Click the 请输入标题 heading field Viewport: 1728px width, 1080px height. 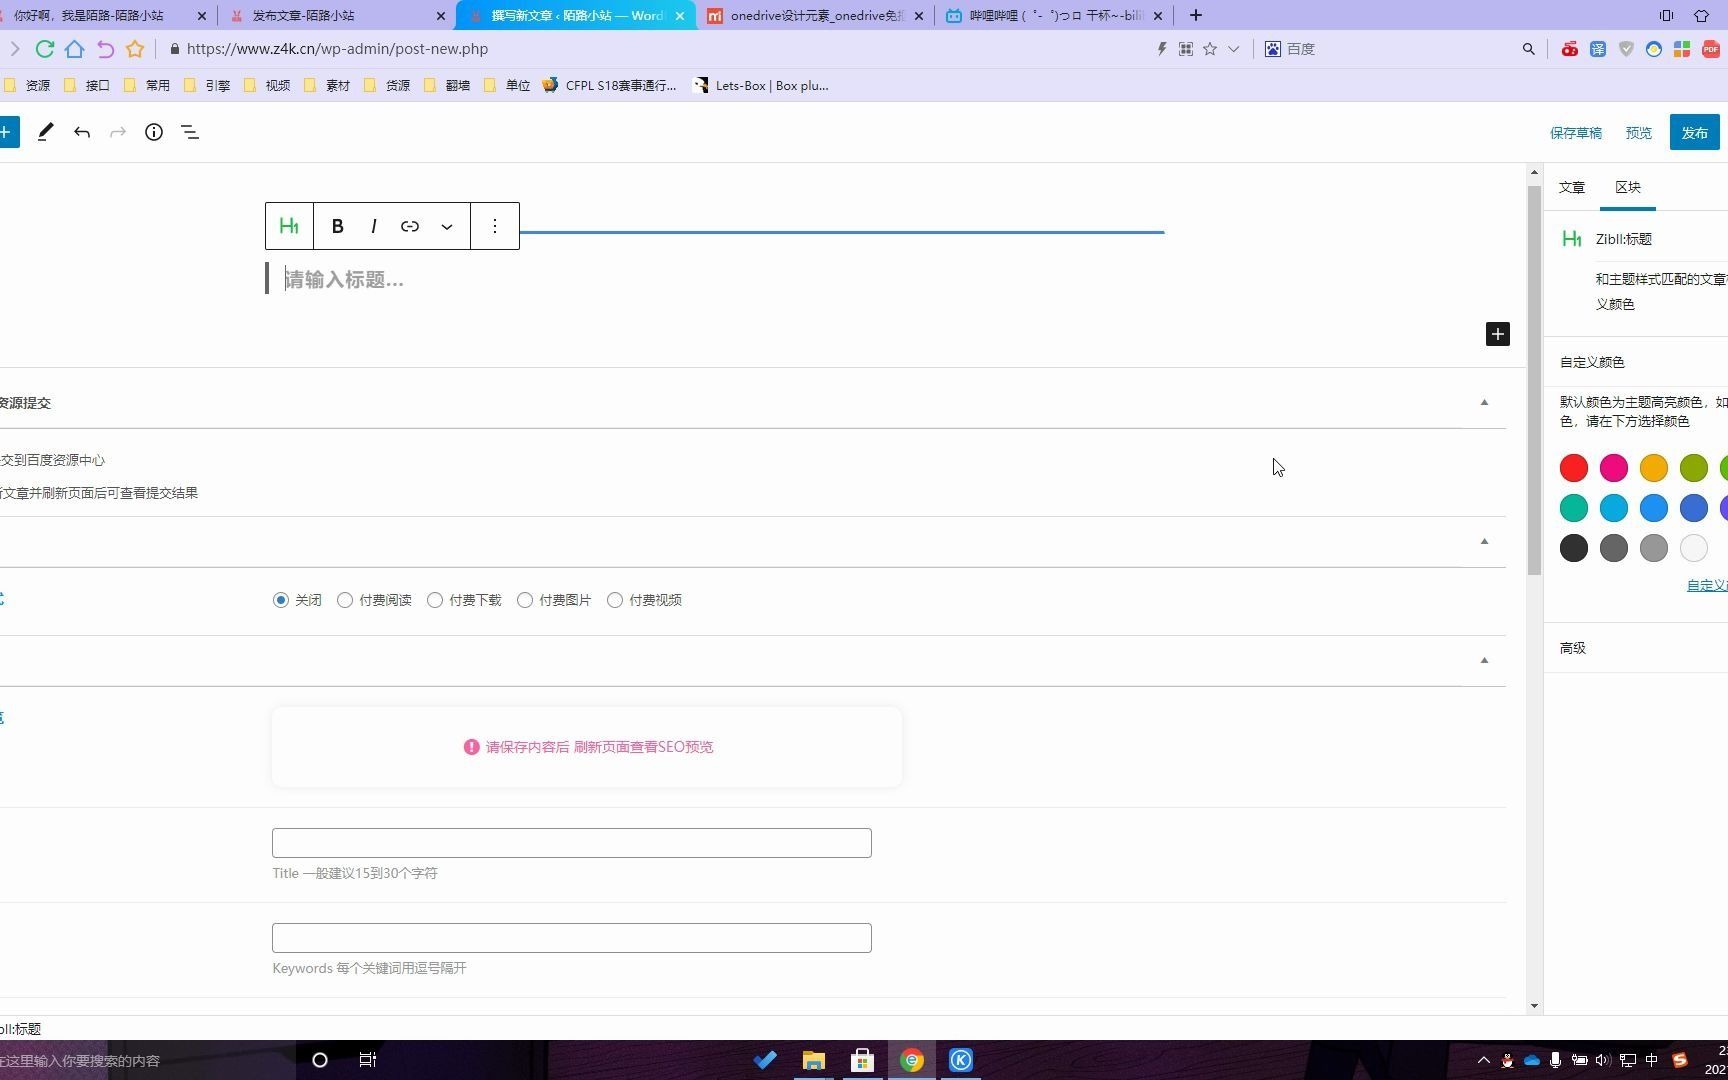714,280
